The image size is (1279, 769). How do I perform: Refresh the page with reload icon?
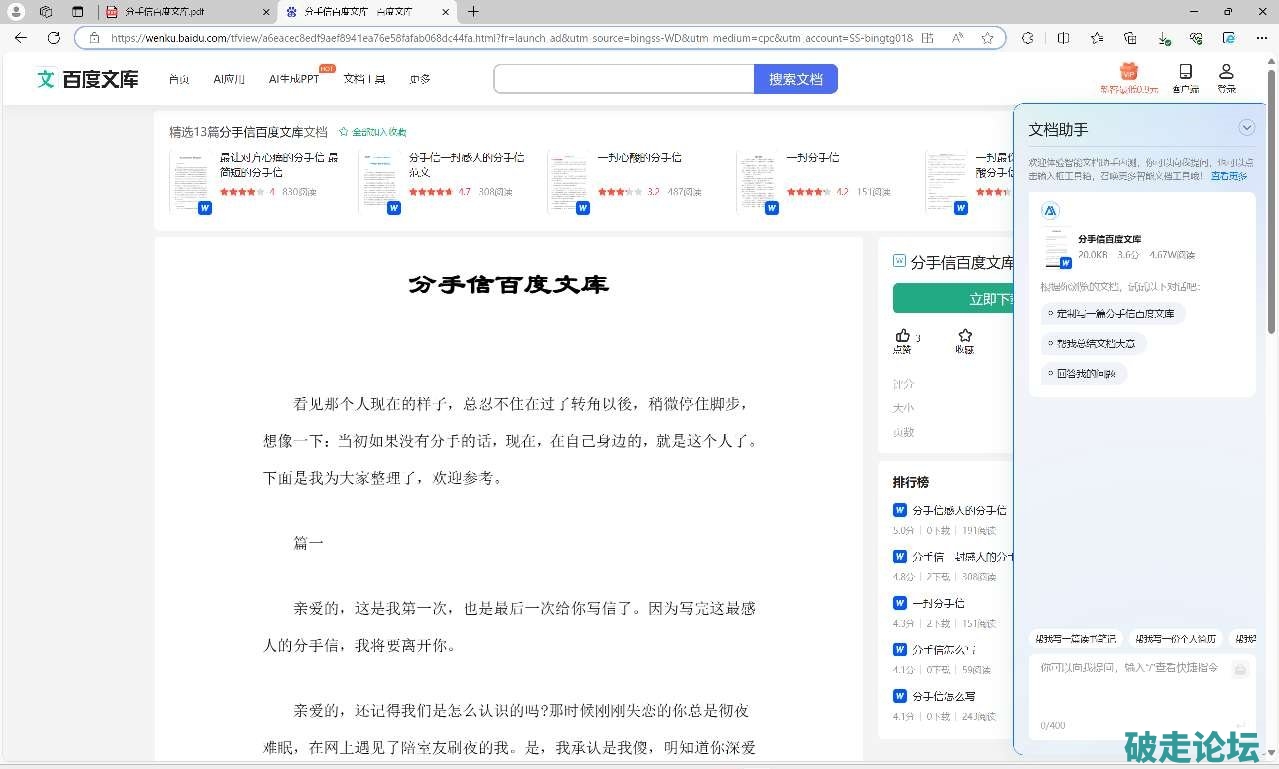[54, 38]
